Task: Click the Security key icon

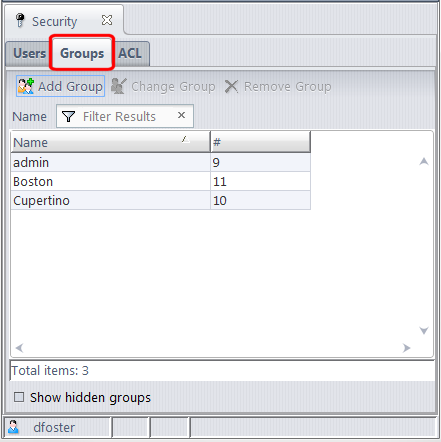Action: coord(20,21)
